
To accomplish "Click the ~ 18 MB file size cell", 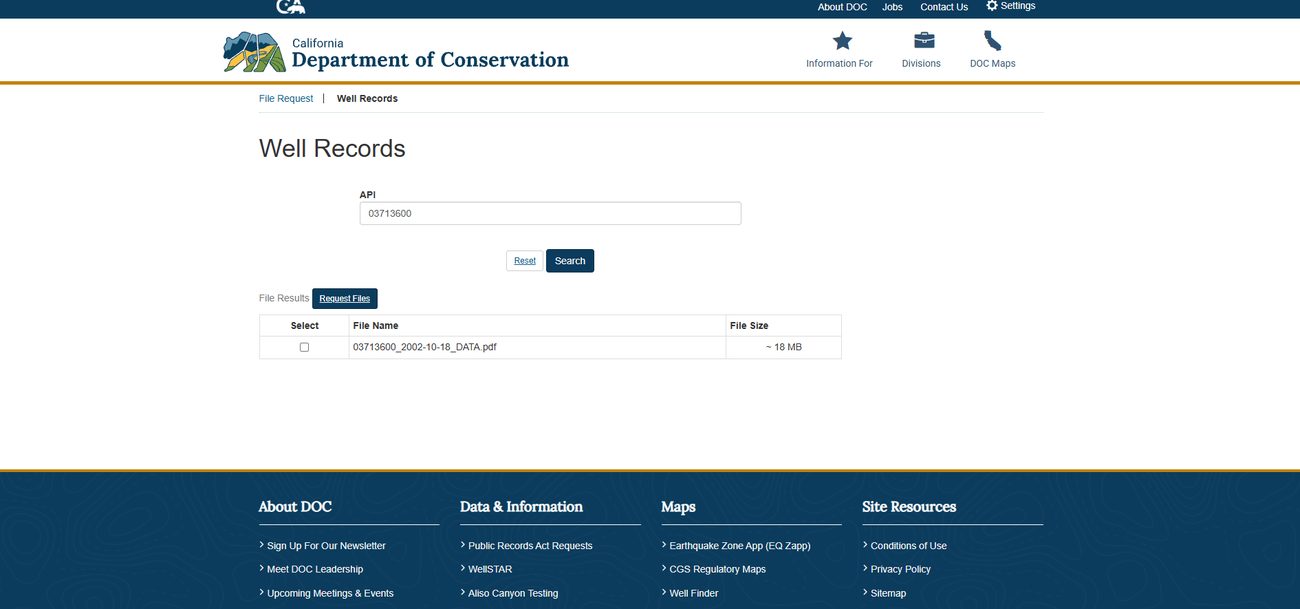I will click(x=784, y=347).
